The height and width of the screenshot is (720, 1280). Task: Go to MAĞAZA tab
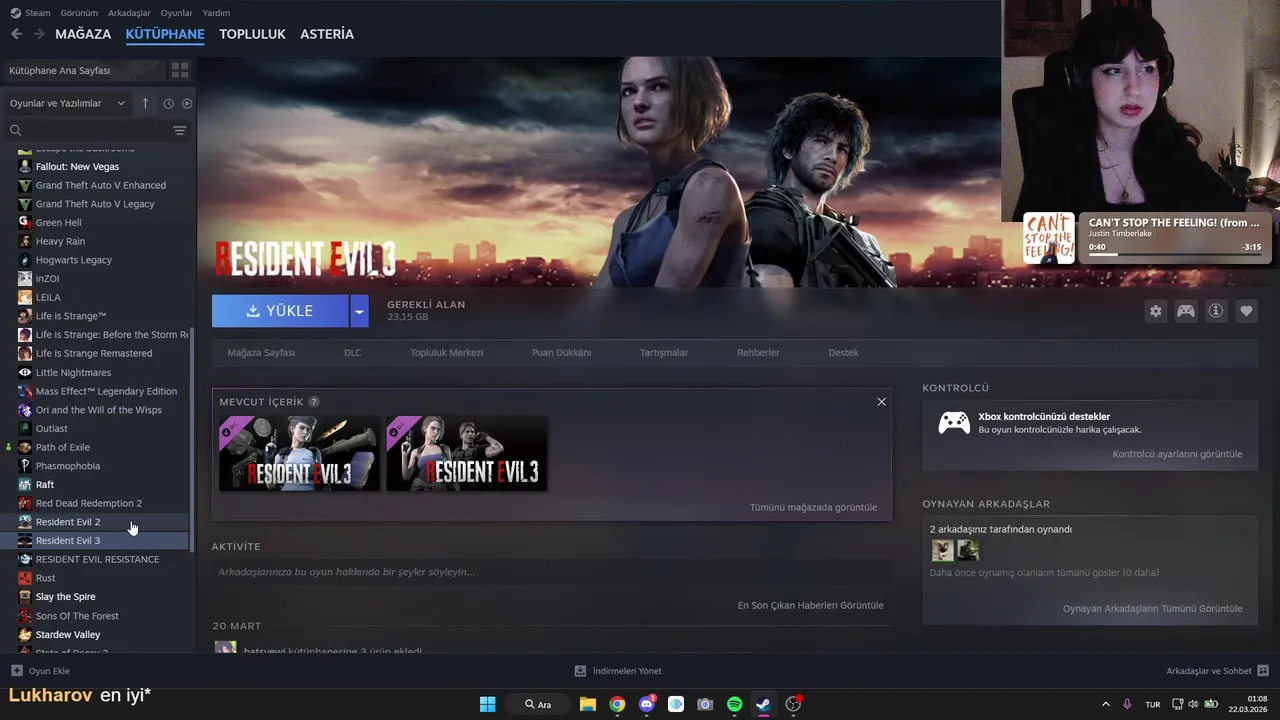(83, 34)
